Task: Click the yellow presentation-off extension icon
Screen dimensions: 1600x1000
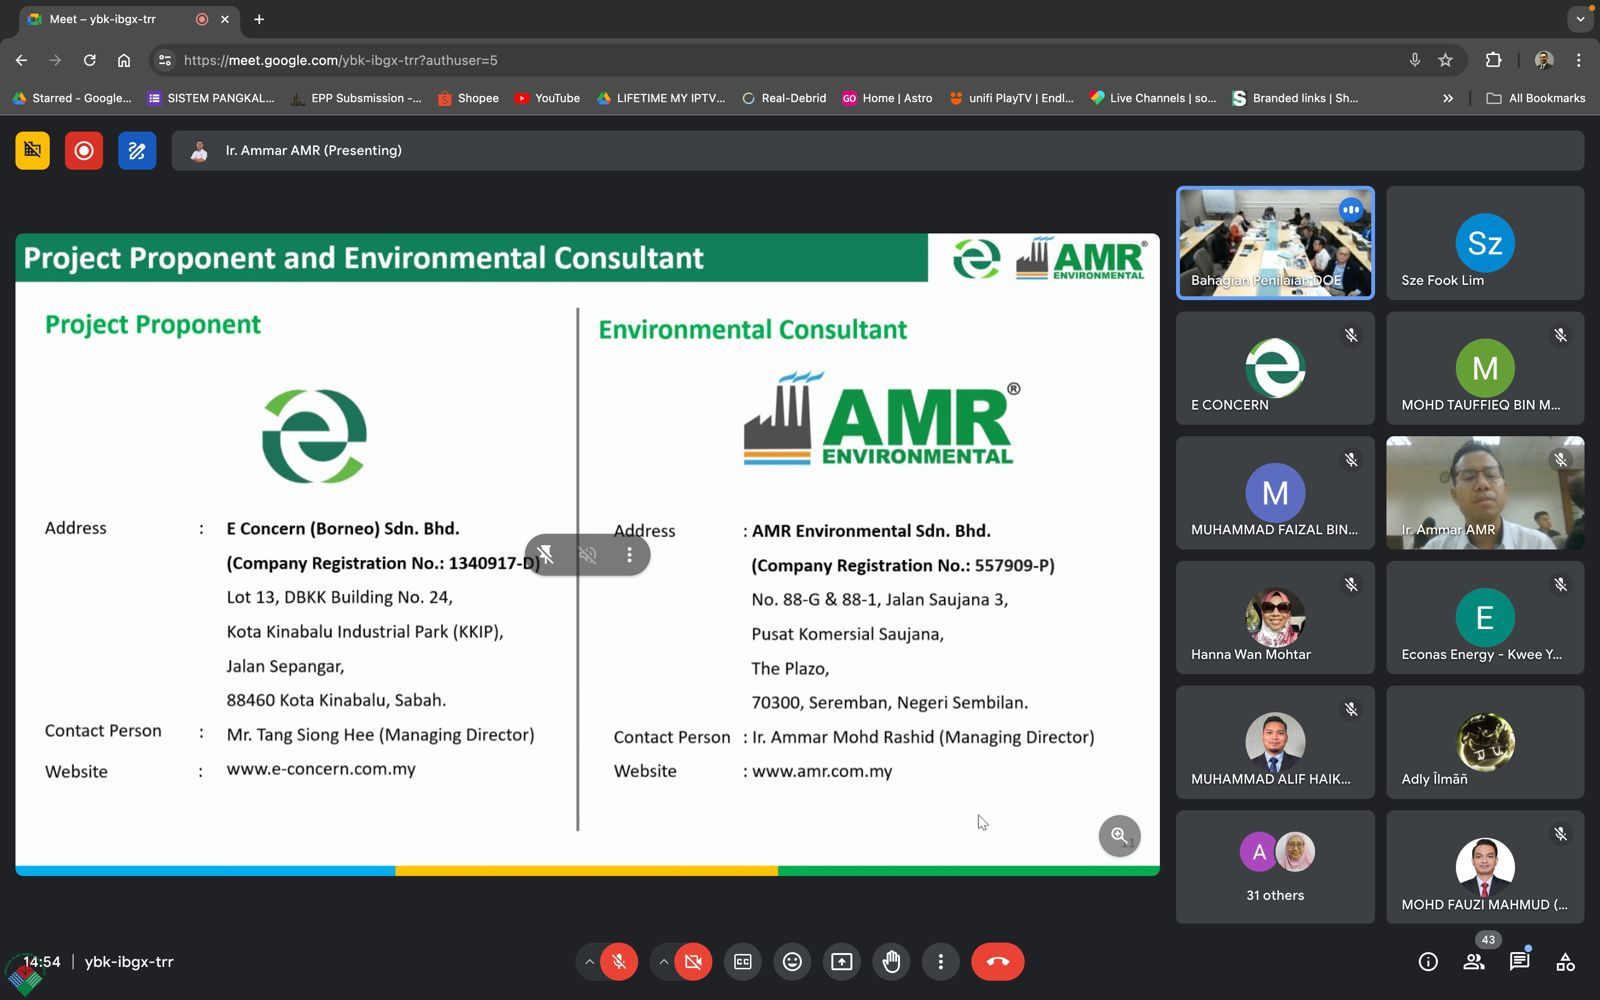Action: pyautogui.click(x=33, y=151)
